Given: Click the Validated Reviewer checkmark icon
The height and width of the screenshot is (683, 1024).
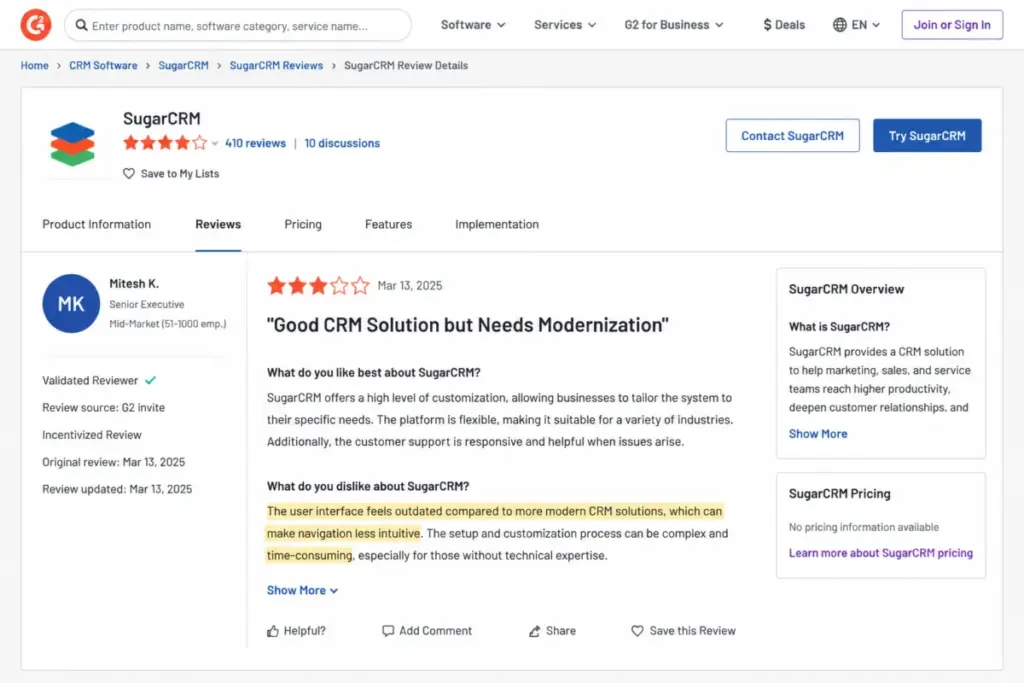Looking at the screenshot, I should [x=151, y=380].
